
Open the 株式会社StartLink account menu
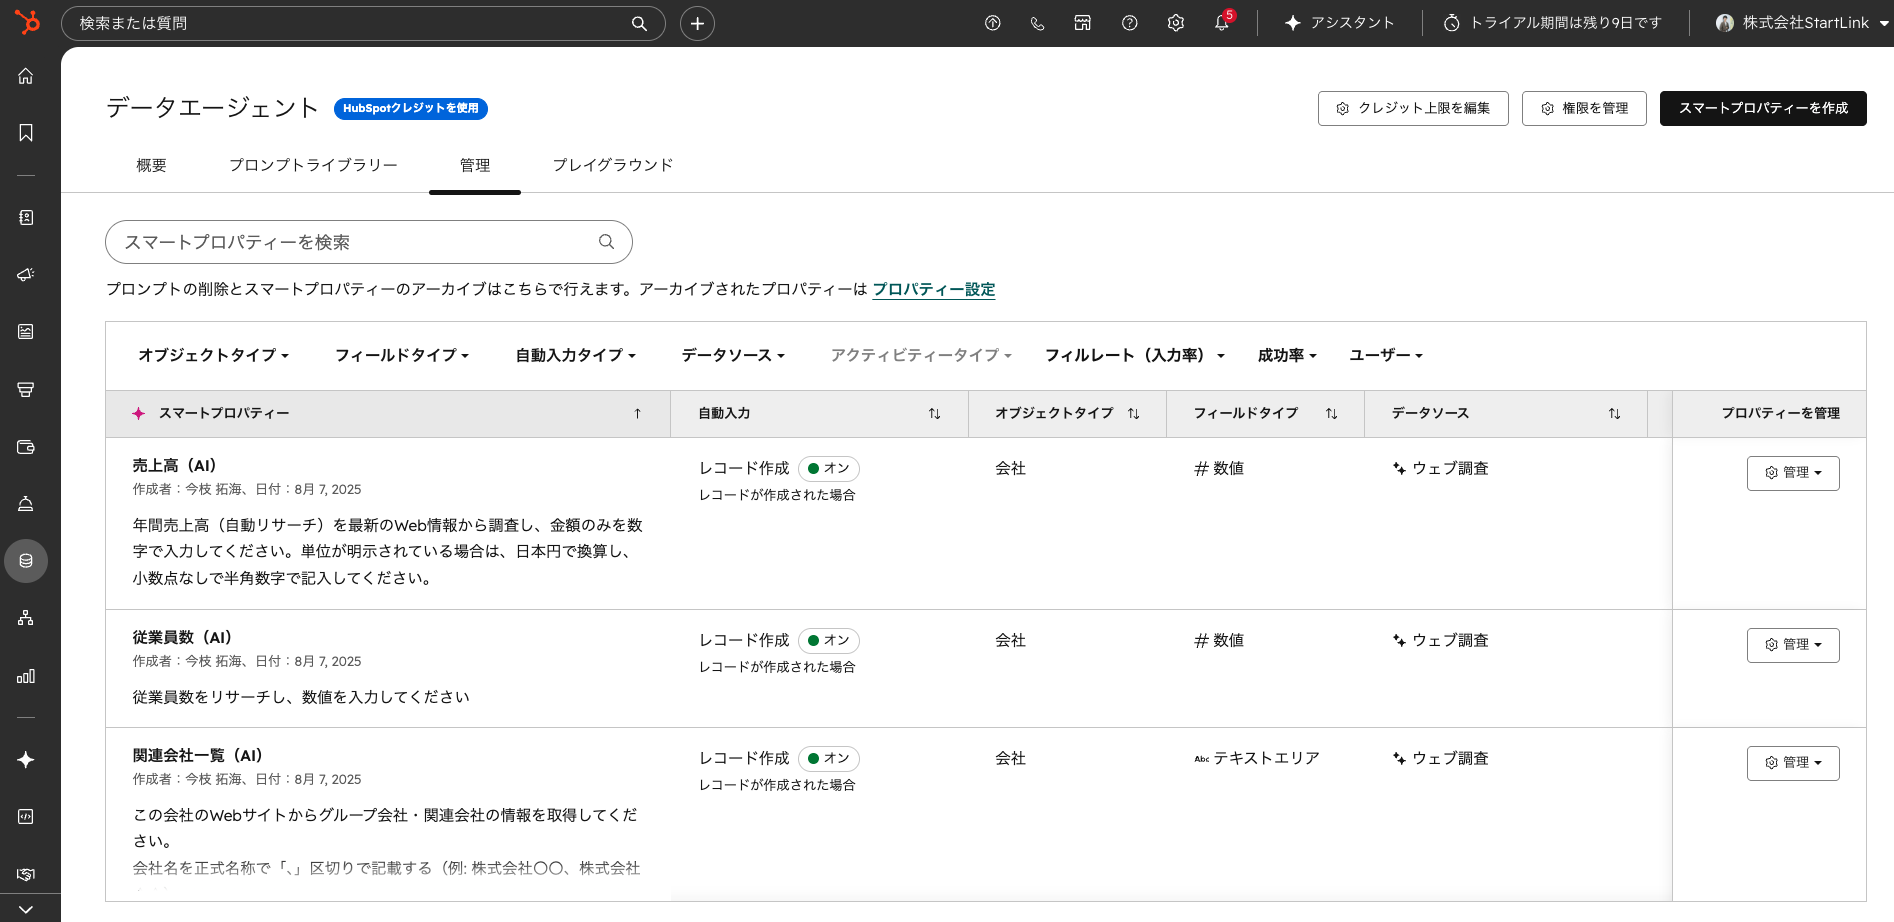1802,23
